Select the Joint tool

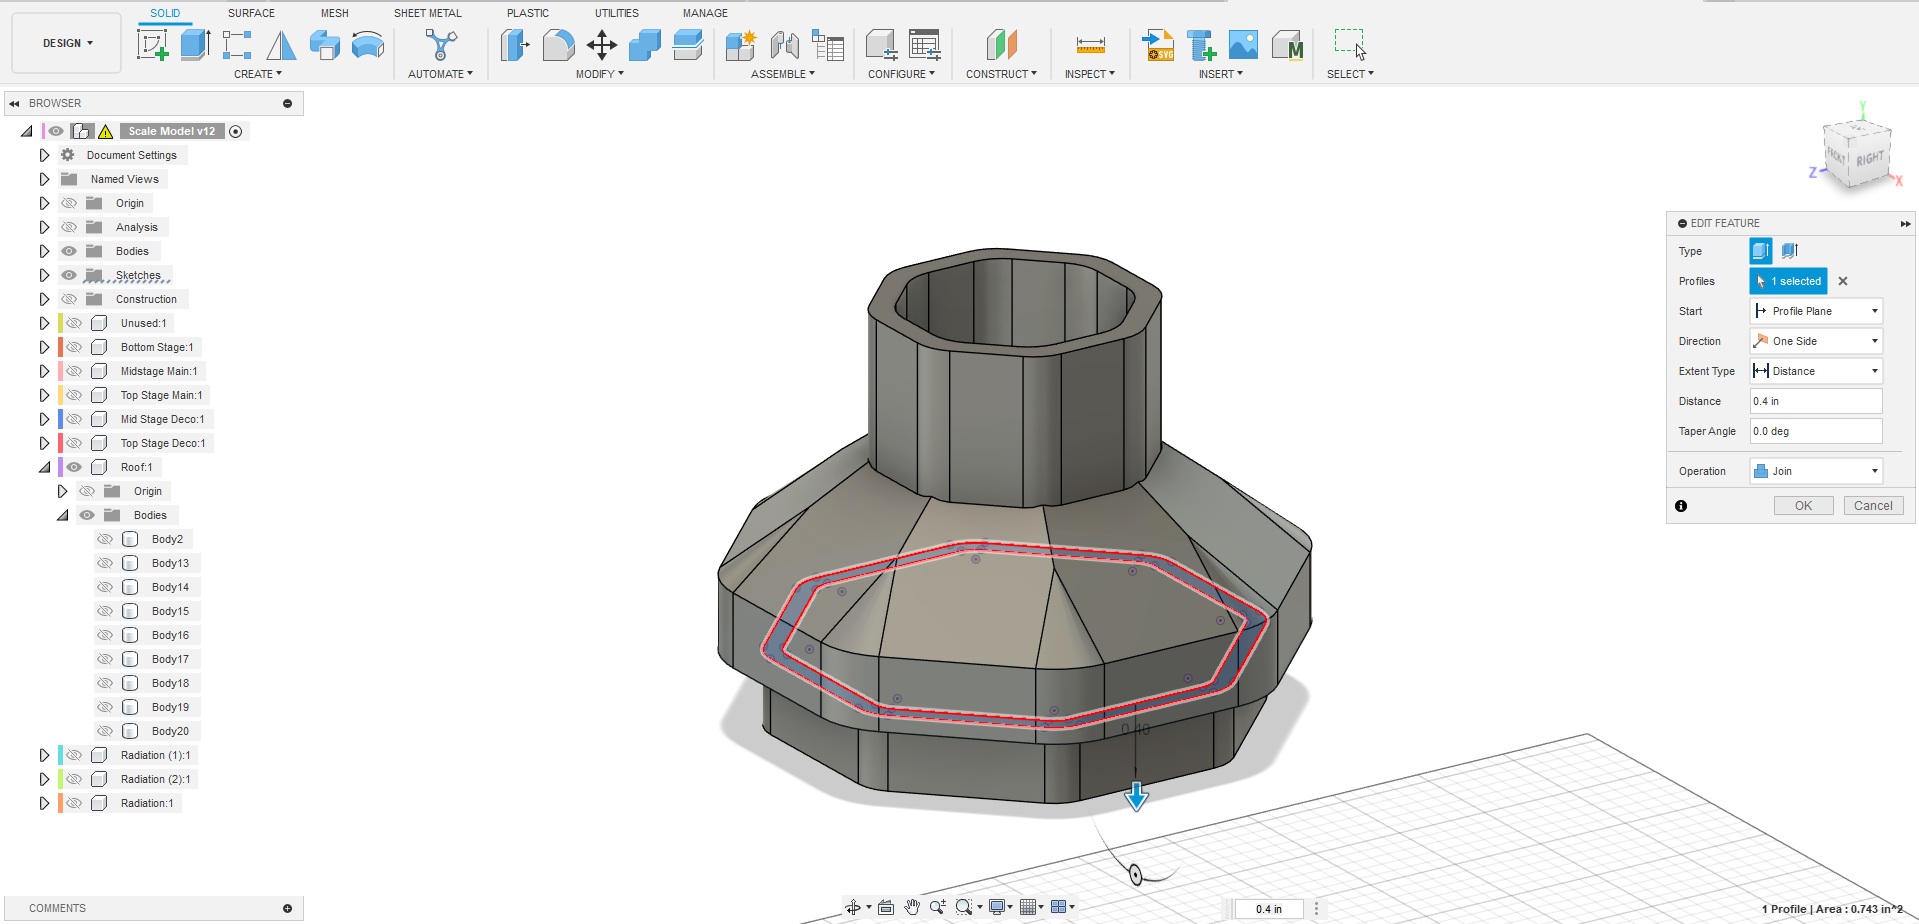tap(785, 45)
